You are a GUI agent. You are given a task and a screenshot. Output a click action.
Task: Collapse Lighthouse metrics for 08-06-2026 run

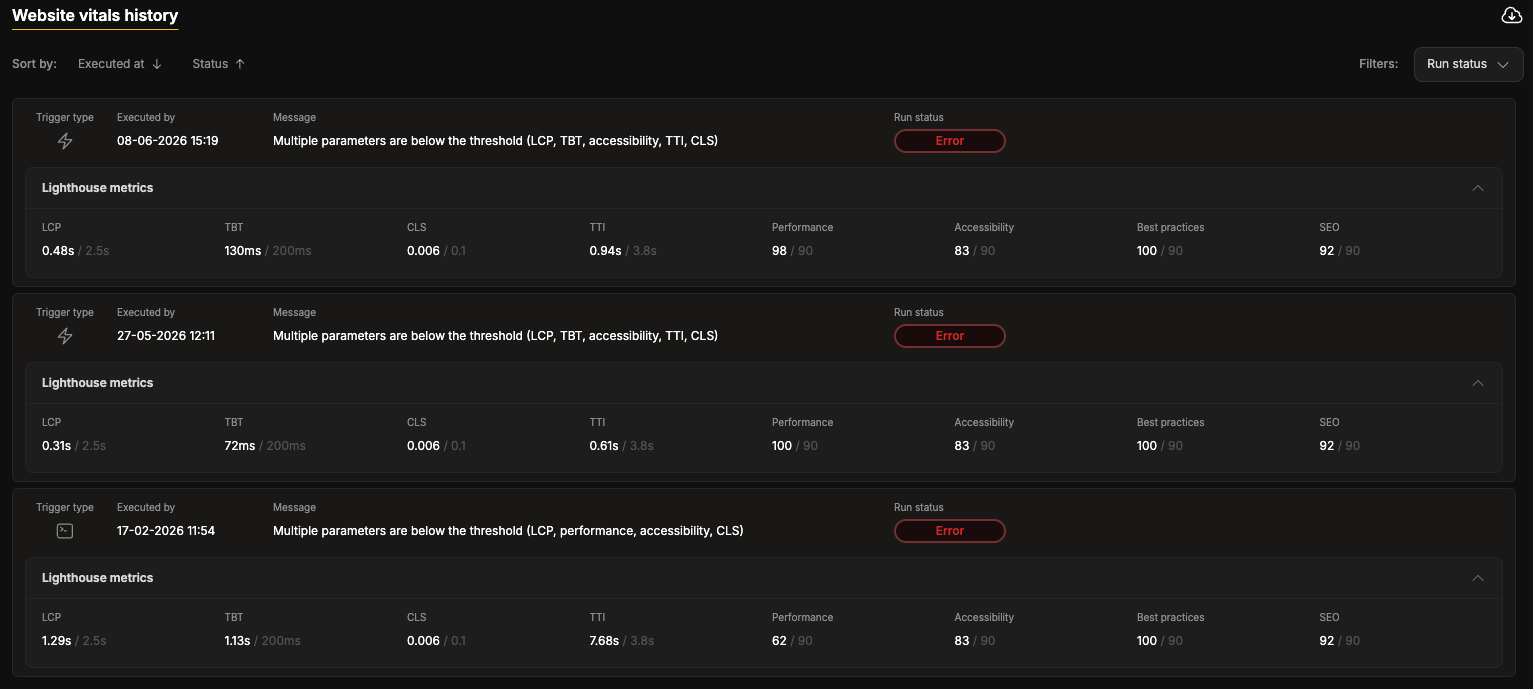tap(1478, 188)
